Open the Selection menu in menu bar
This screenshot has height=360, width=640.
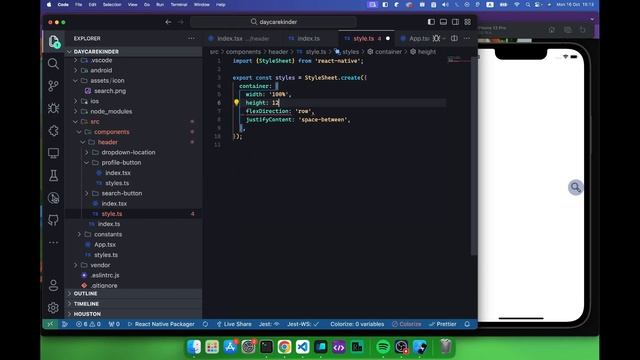coord(112,4)
